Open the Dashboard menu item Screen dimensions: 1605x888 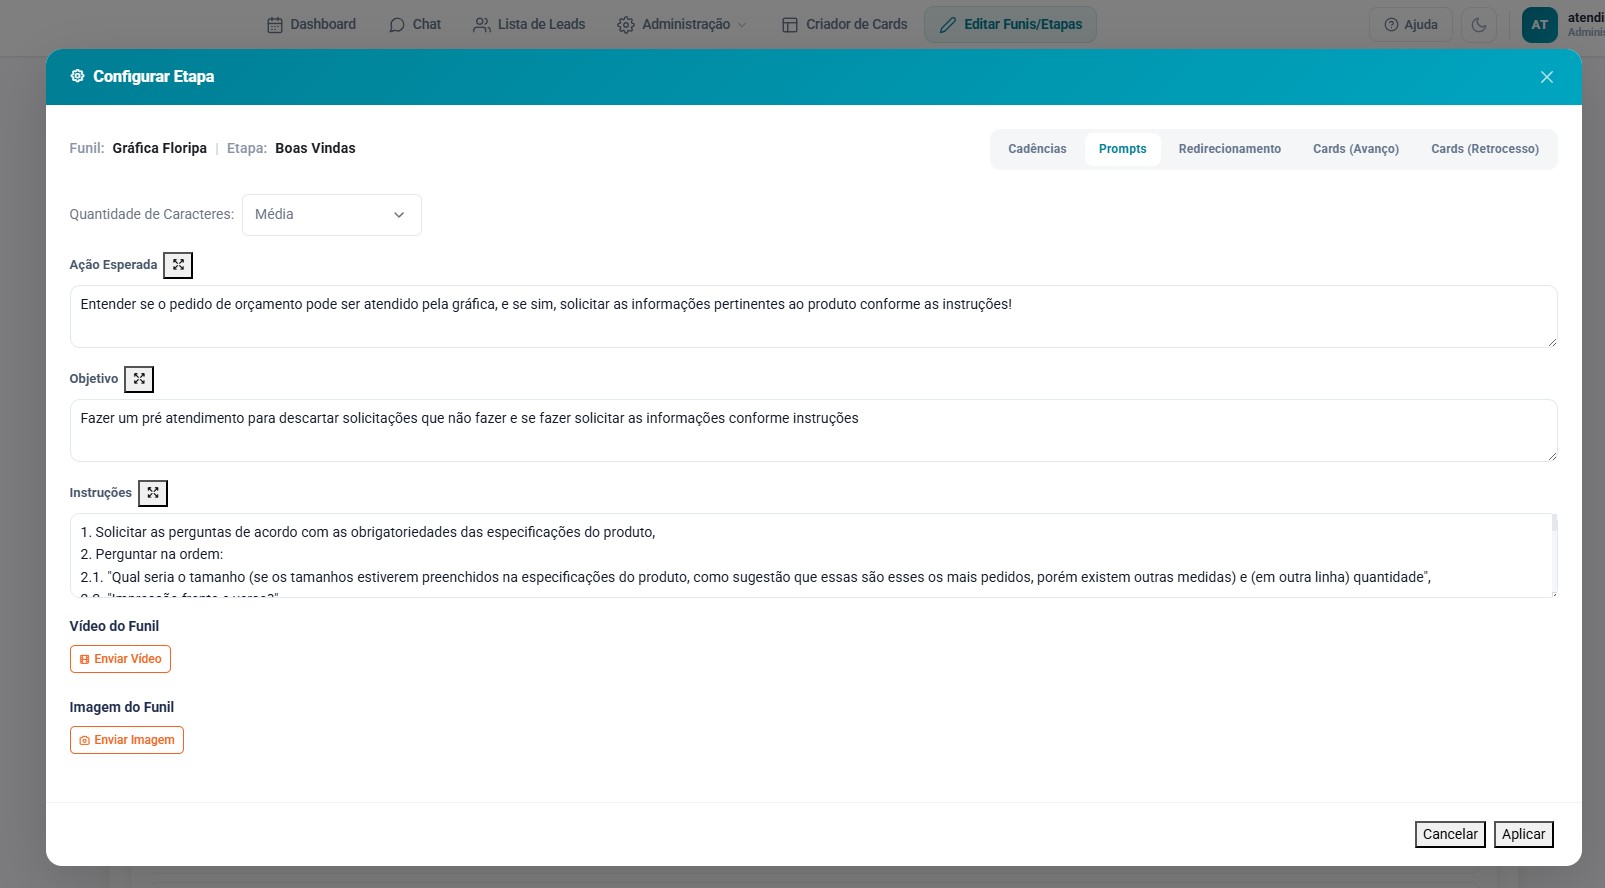(311, 25)
